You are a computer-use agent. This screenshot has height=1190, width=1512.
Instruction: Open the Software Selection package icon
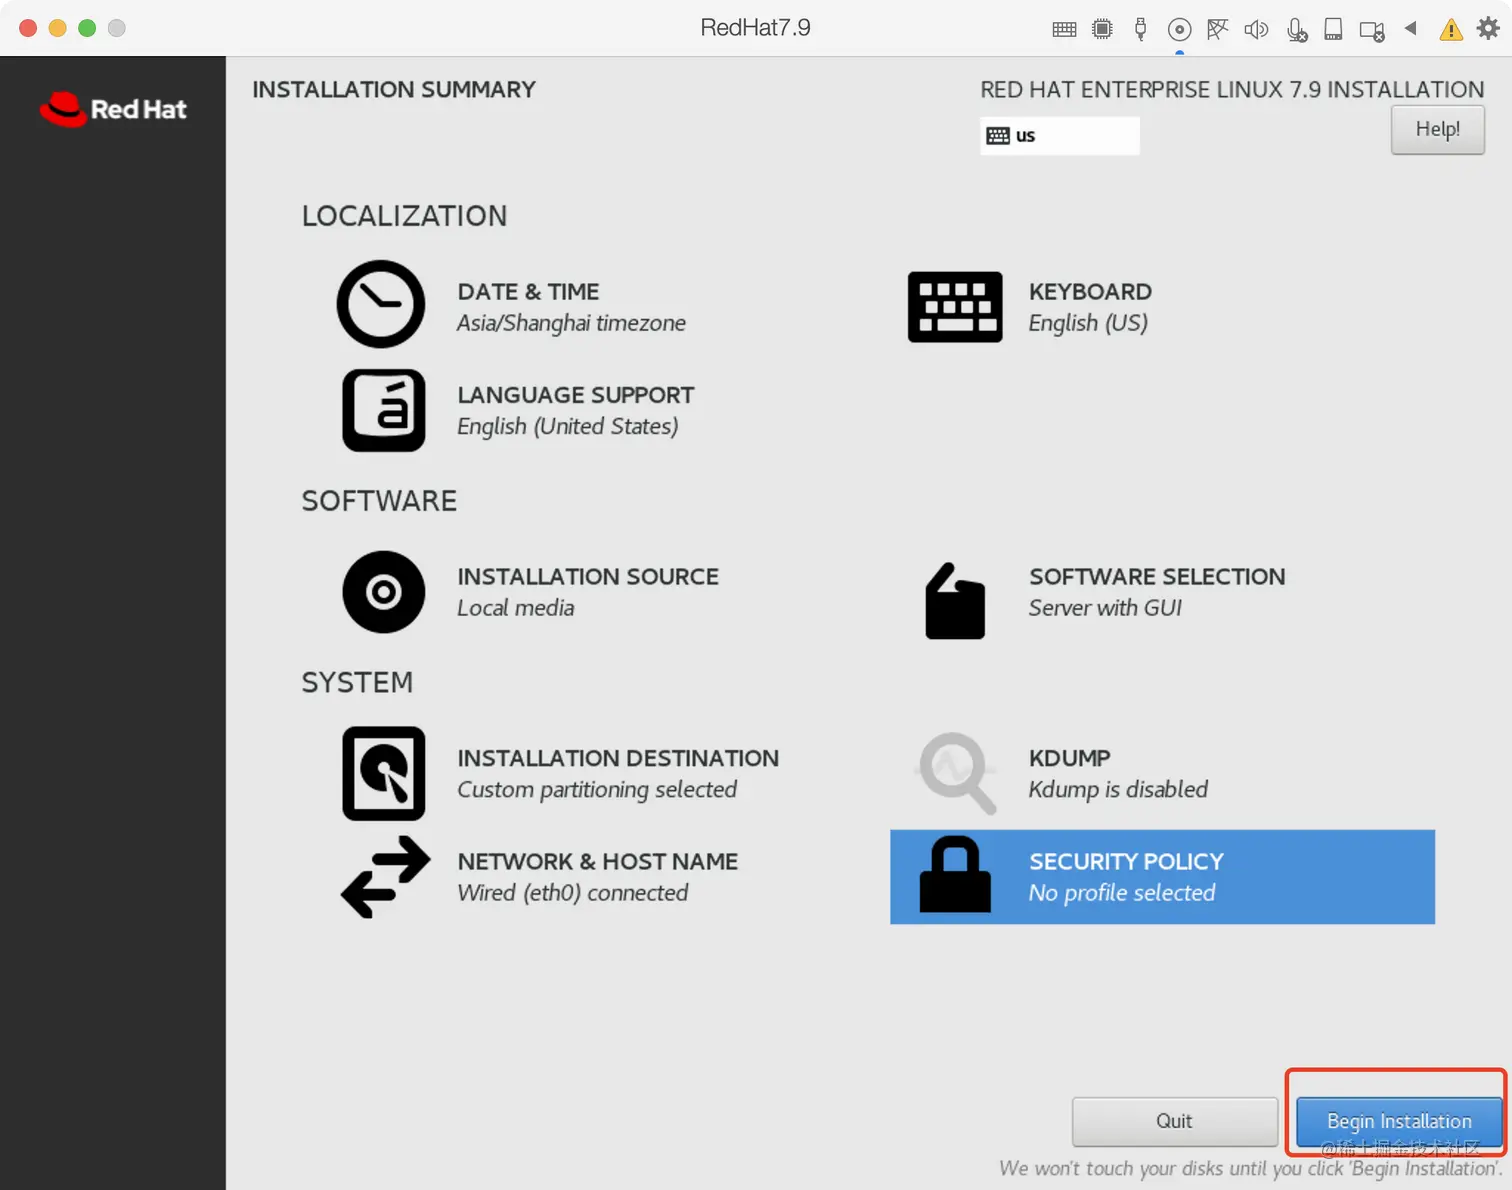tap(955, 601)
